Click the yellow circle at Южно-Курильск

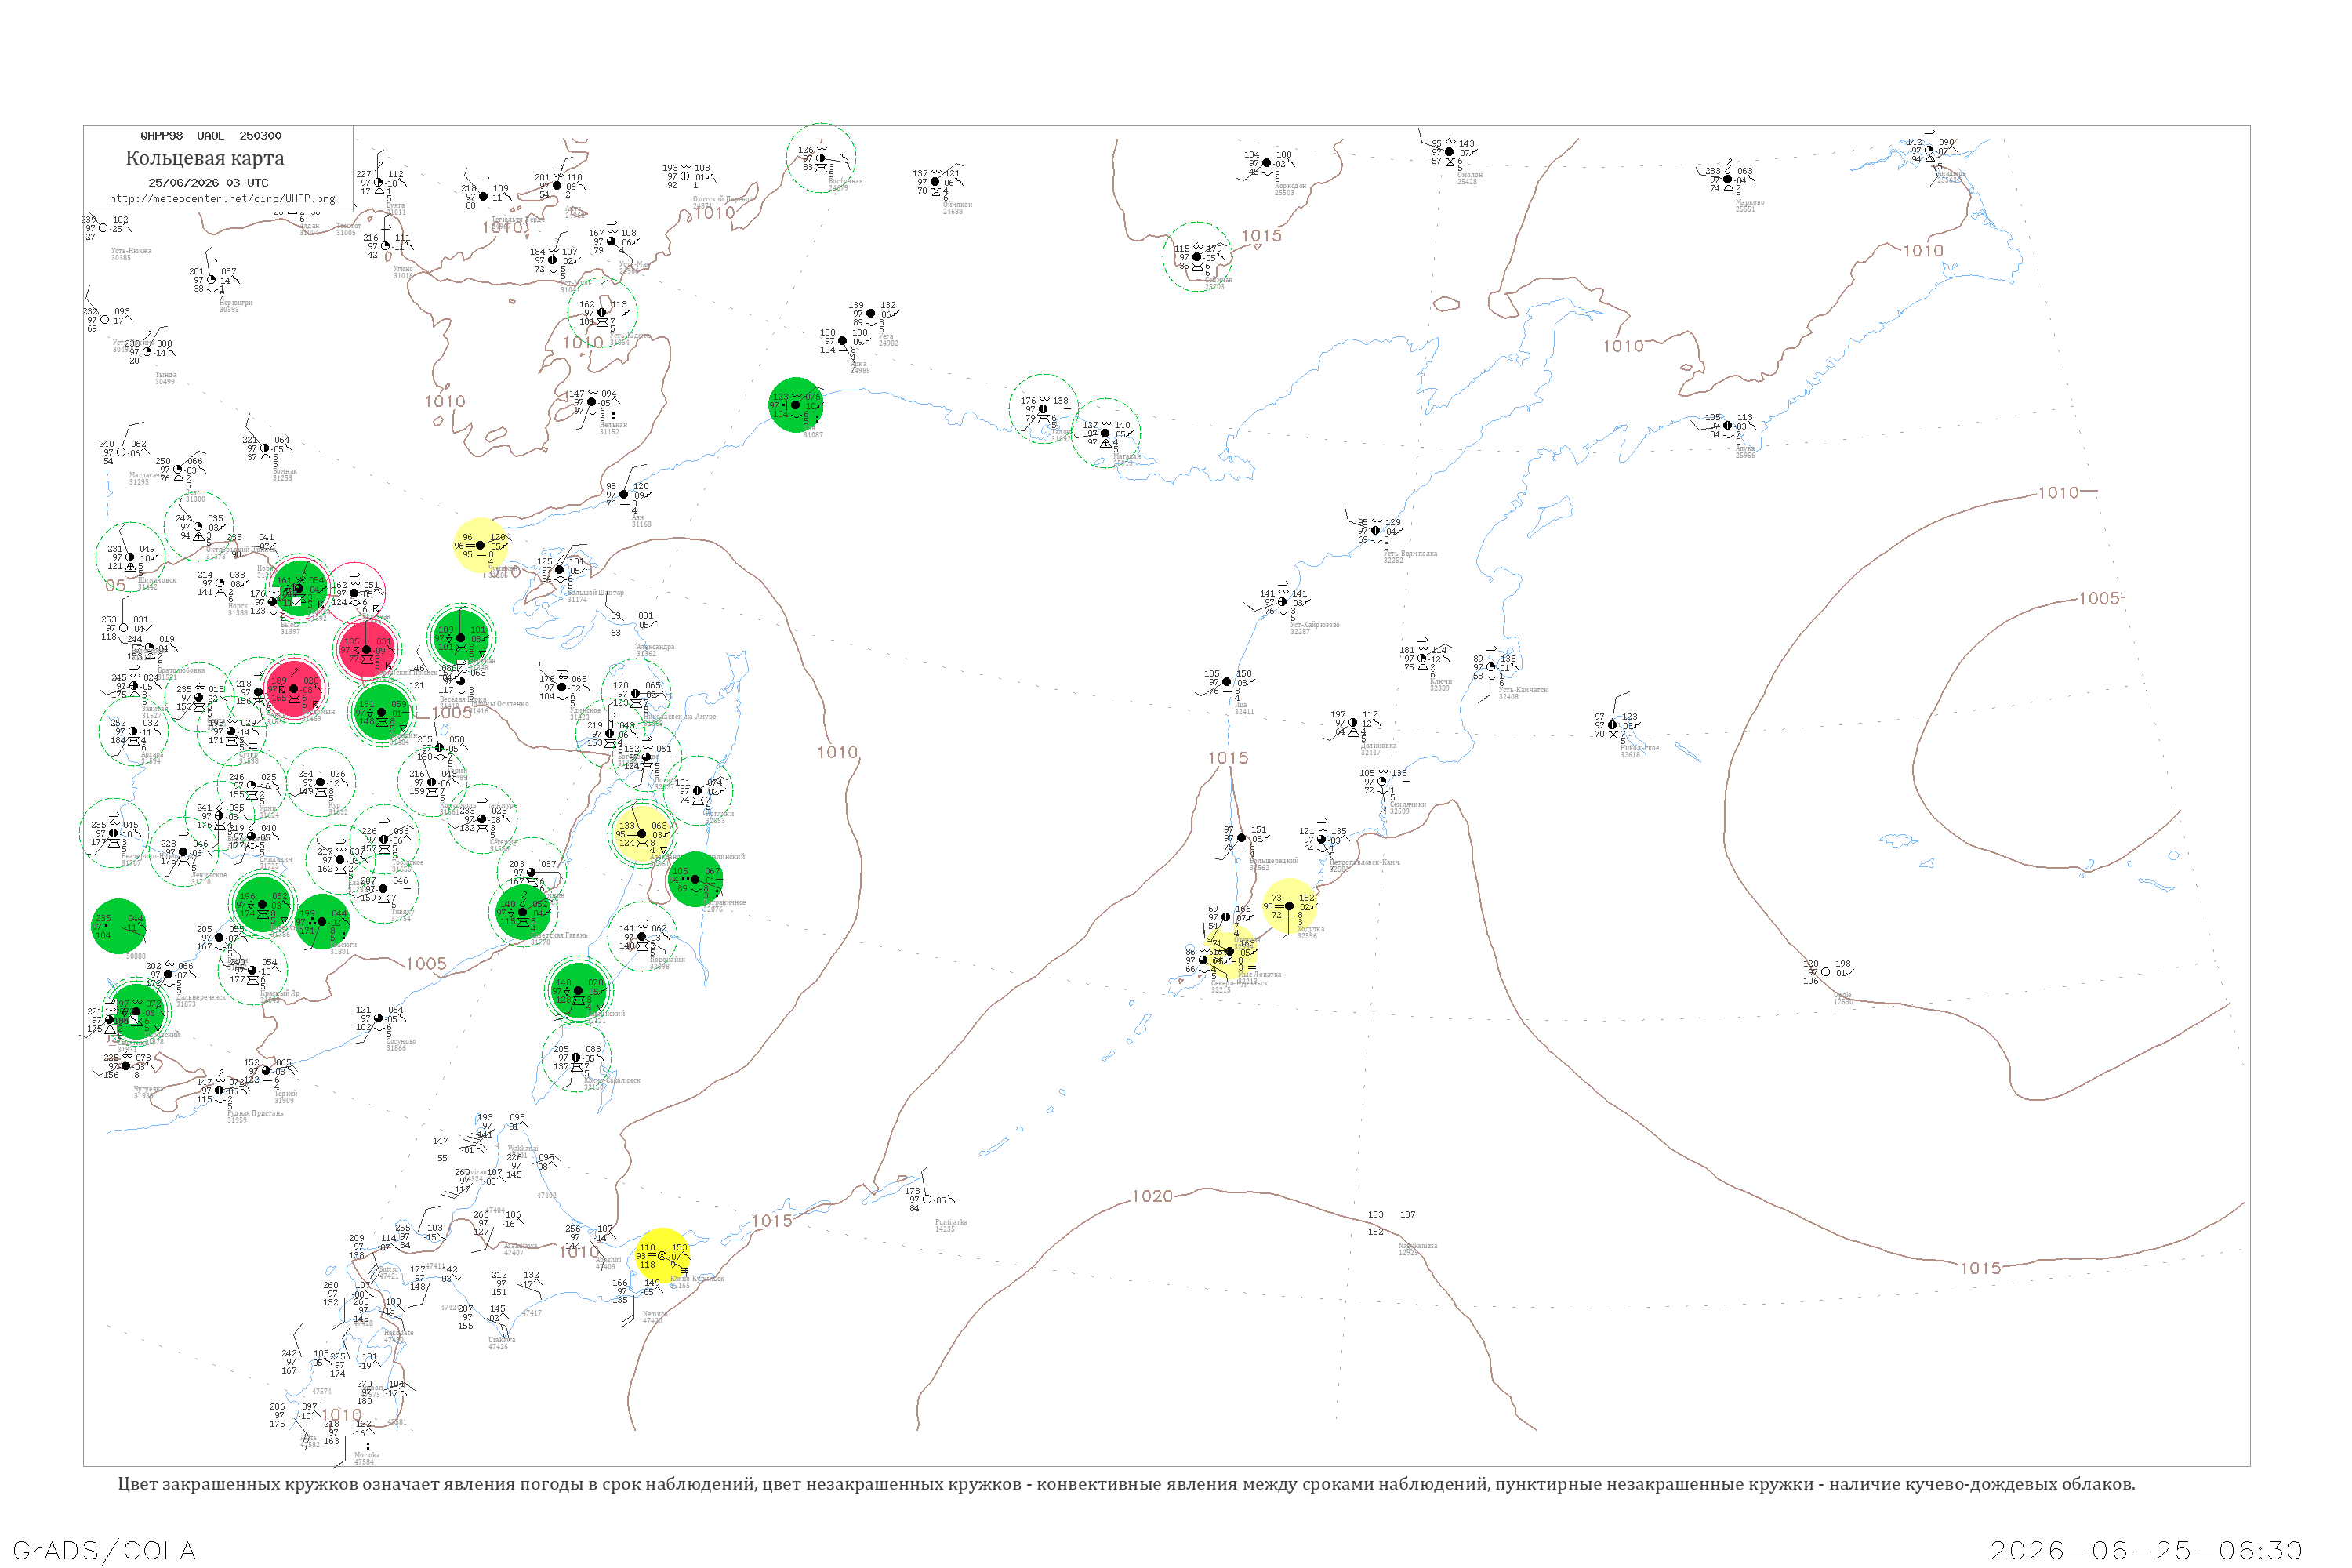[662, 1256]
